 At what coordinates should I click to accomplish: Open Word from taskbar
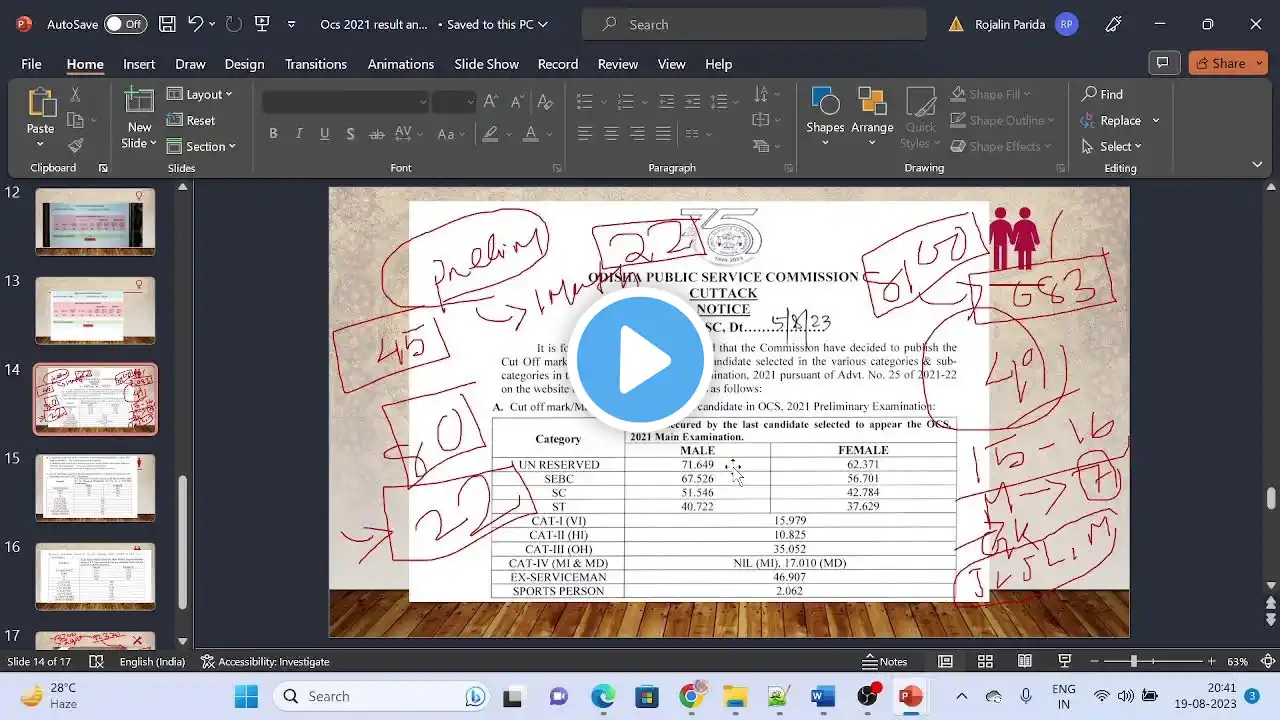[x=823, y=696]
